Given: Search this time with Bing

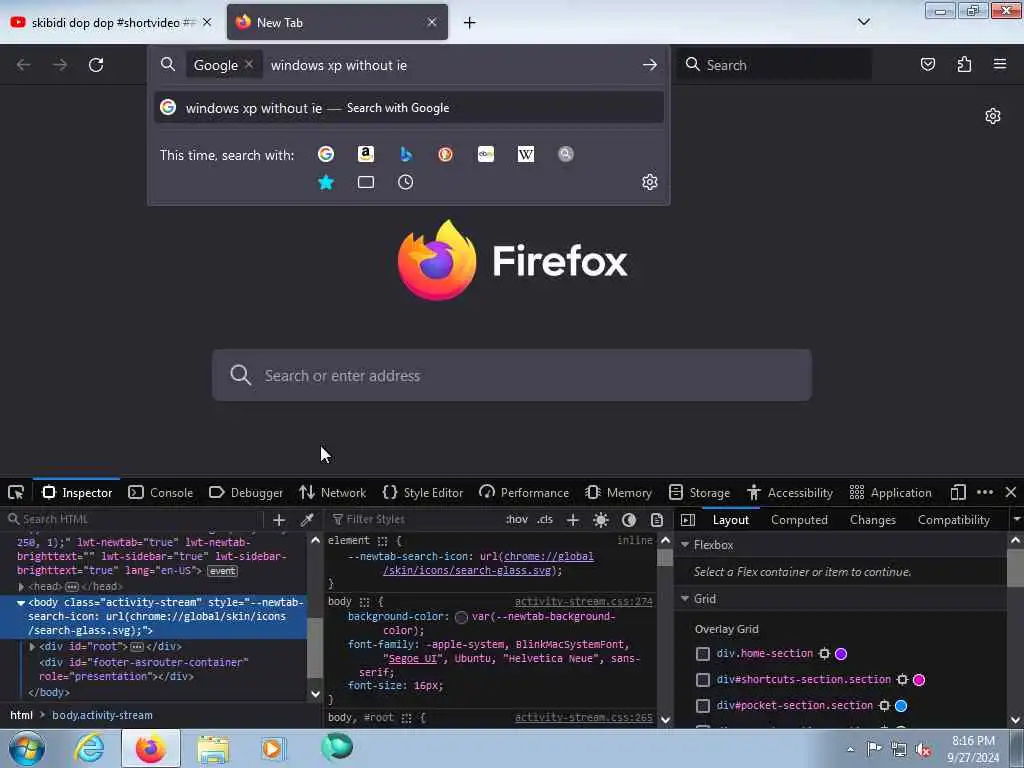Looking at the screenshot, I should (406, 154).
